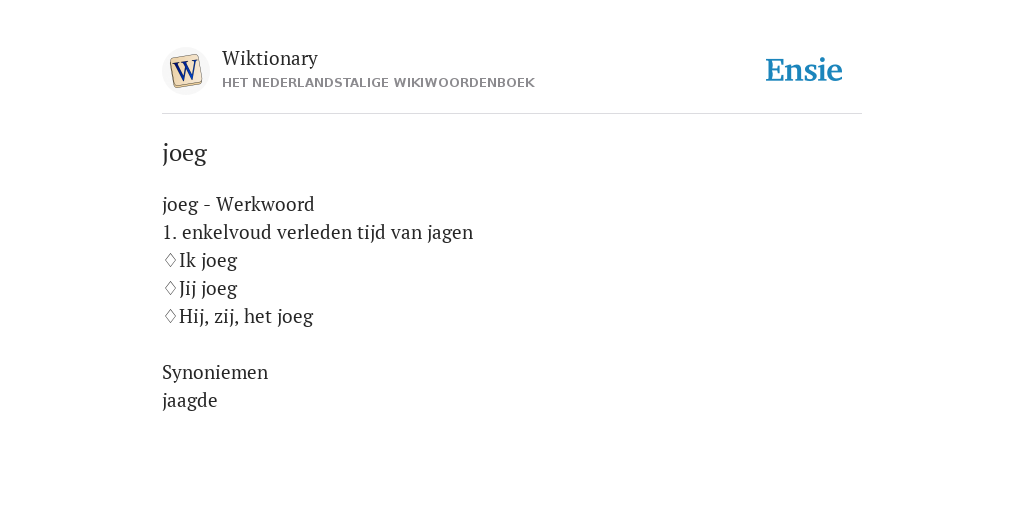Click the Wiktionary W tile logo
The image size is (1024, 512).
pos(185,71)
